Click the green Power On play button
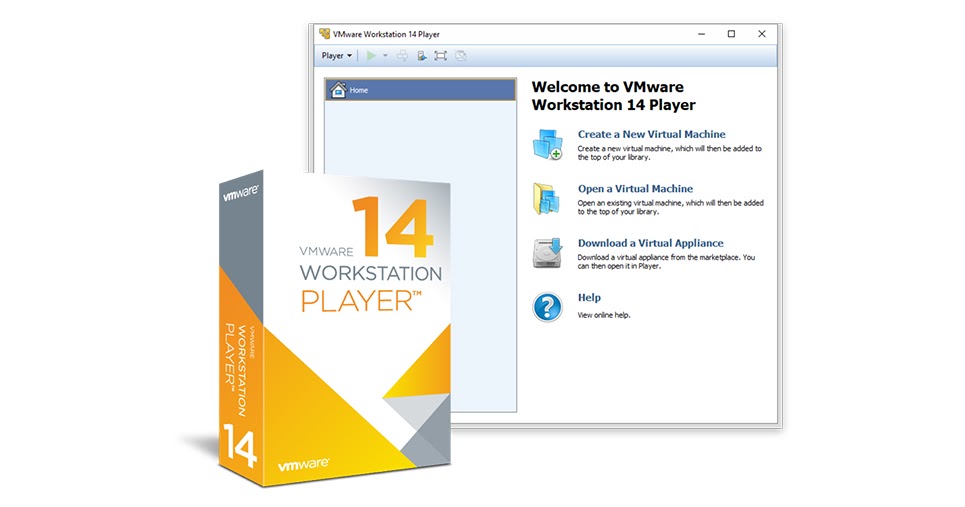 click(x=371, y=55)
